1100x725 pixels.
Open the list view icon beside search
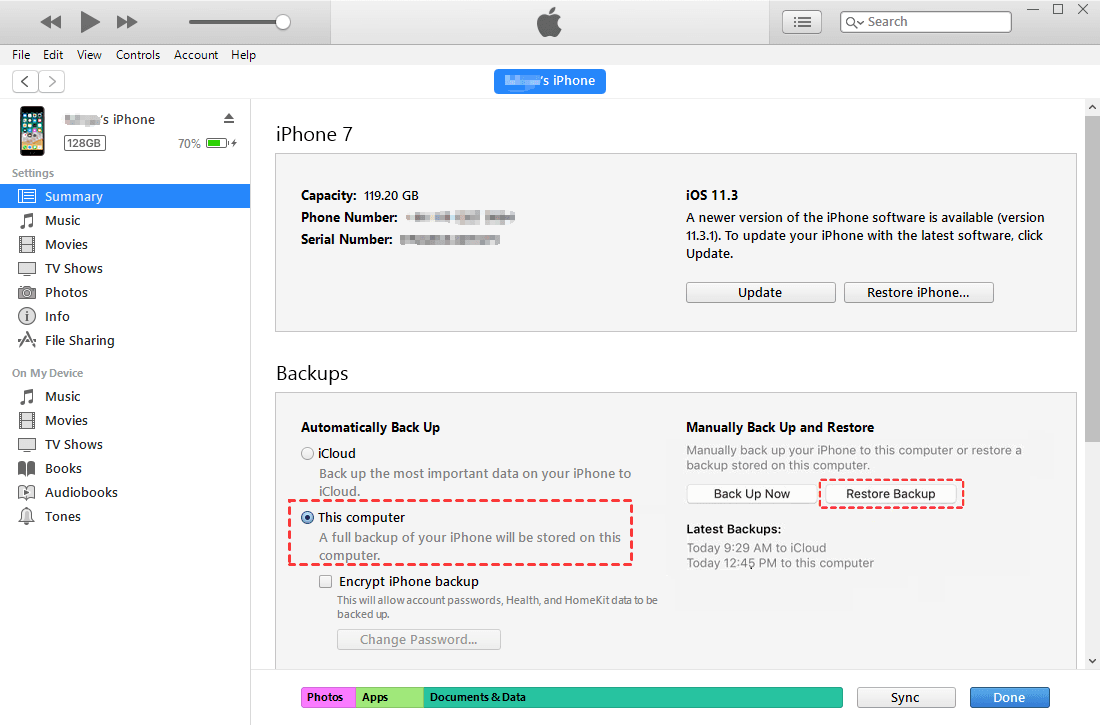(x=801, y=22)
